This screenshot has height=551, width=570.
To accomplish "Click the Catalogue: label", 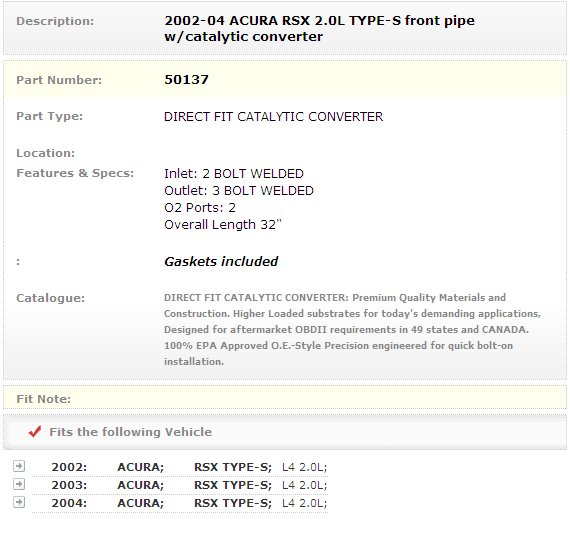I will (x=51, y=298).
